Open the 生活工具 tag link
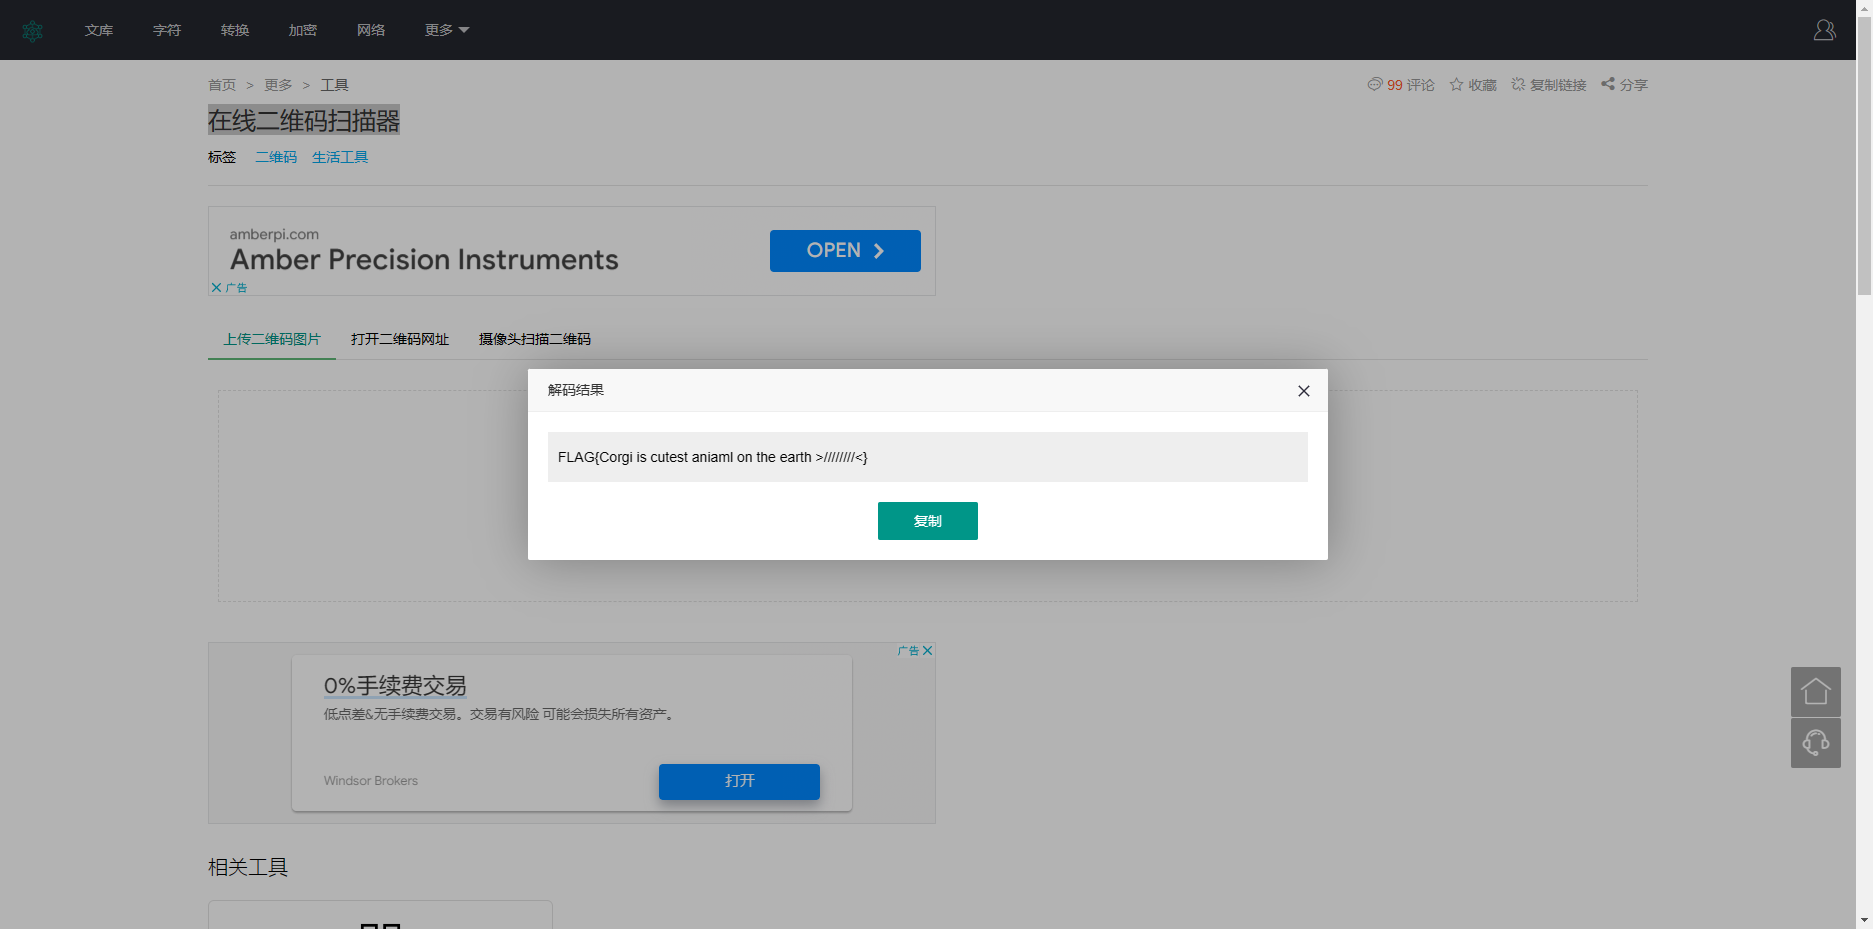Image resolution: width=1873 pixels, height=929 pixels. pyautogui.click(x=340, y=157)
